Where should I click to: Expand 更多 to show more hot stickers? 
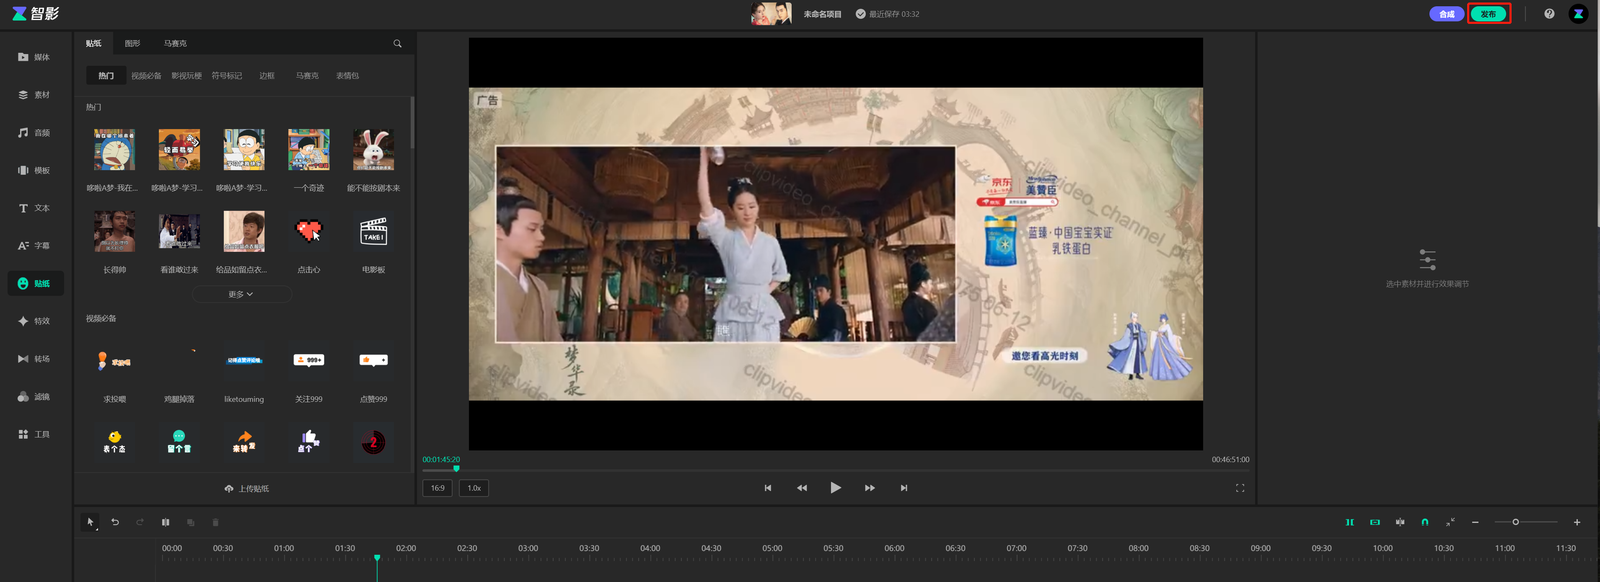click(241, 294)
